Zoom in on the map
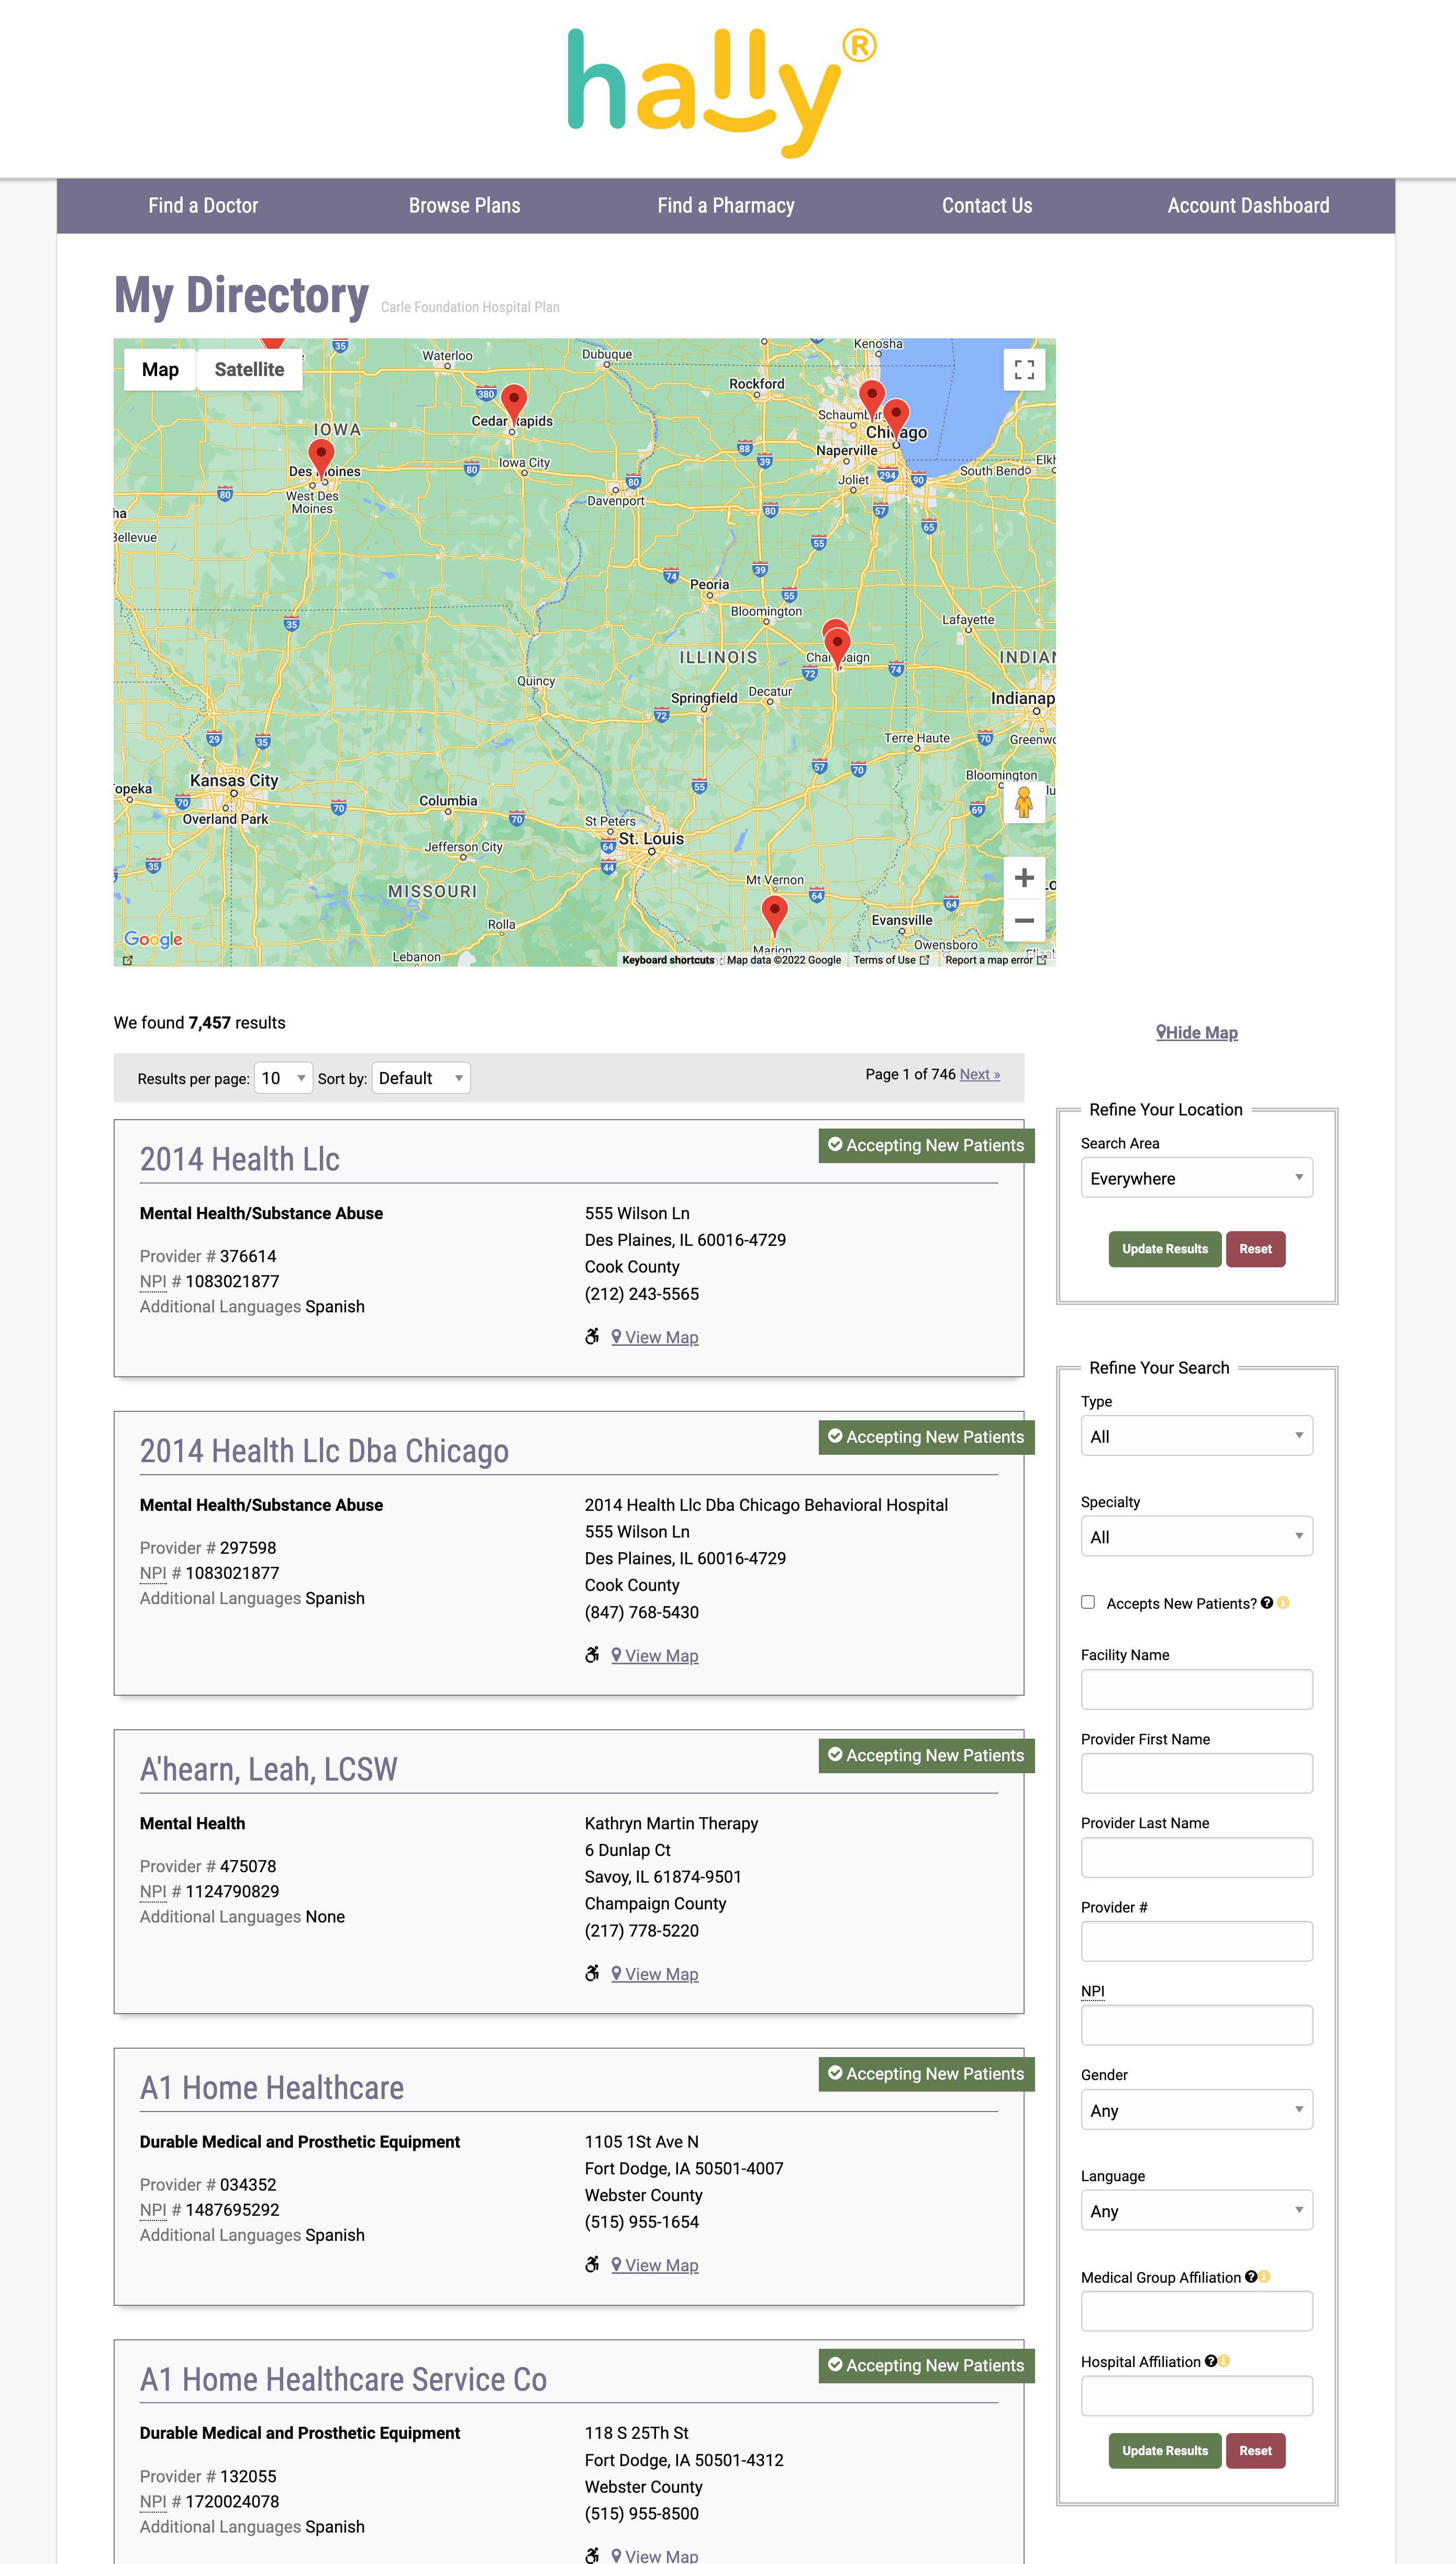Viewport: 1456px width, 2564px height. coord(1023,878)
